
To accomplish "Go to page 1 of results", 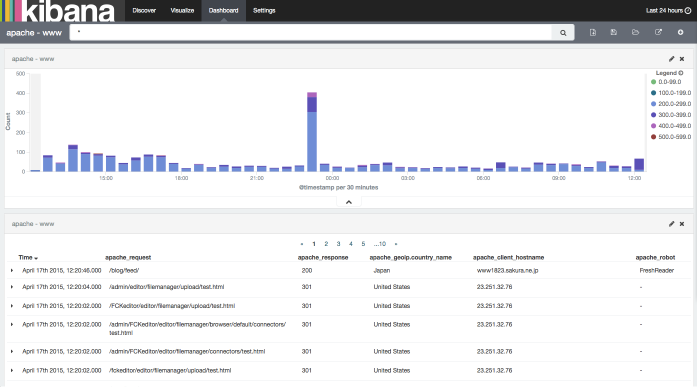I will click(x=314, y=244).
